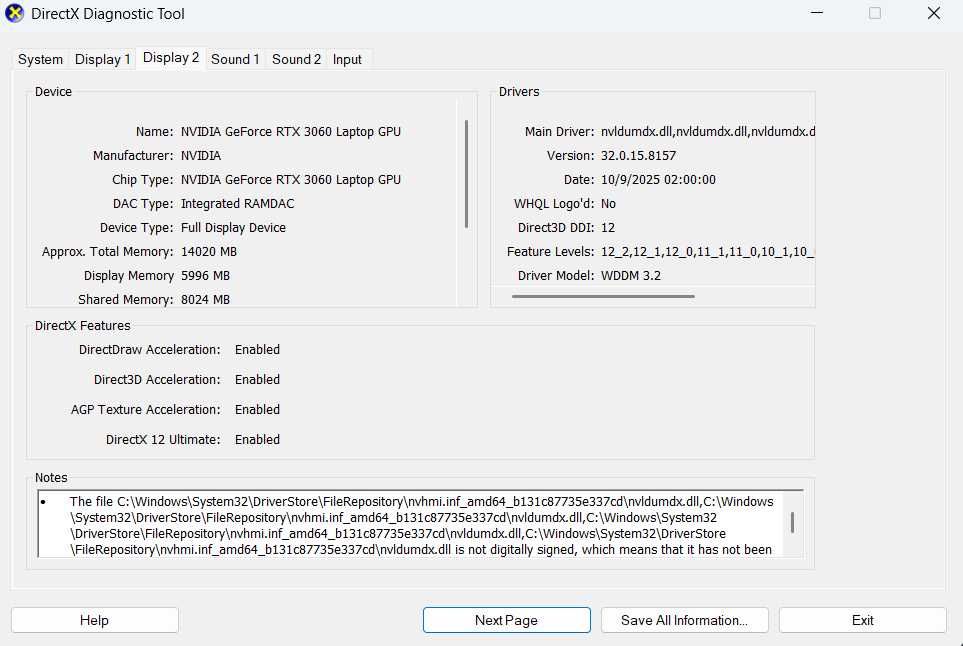Viewport: 963px width, 646px height.
Task: Switch to the Input tab
Action: [347, 60]
